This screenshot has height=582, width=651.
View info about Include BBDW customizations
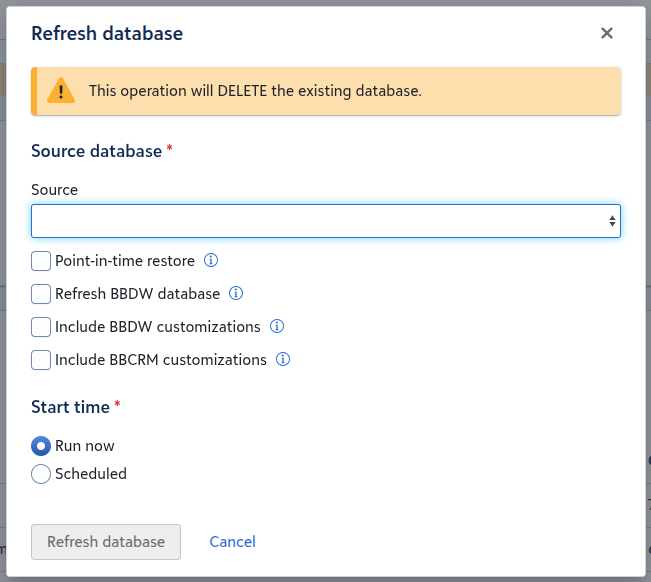(277, 326)
